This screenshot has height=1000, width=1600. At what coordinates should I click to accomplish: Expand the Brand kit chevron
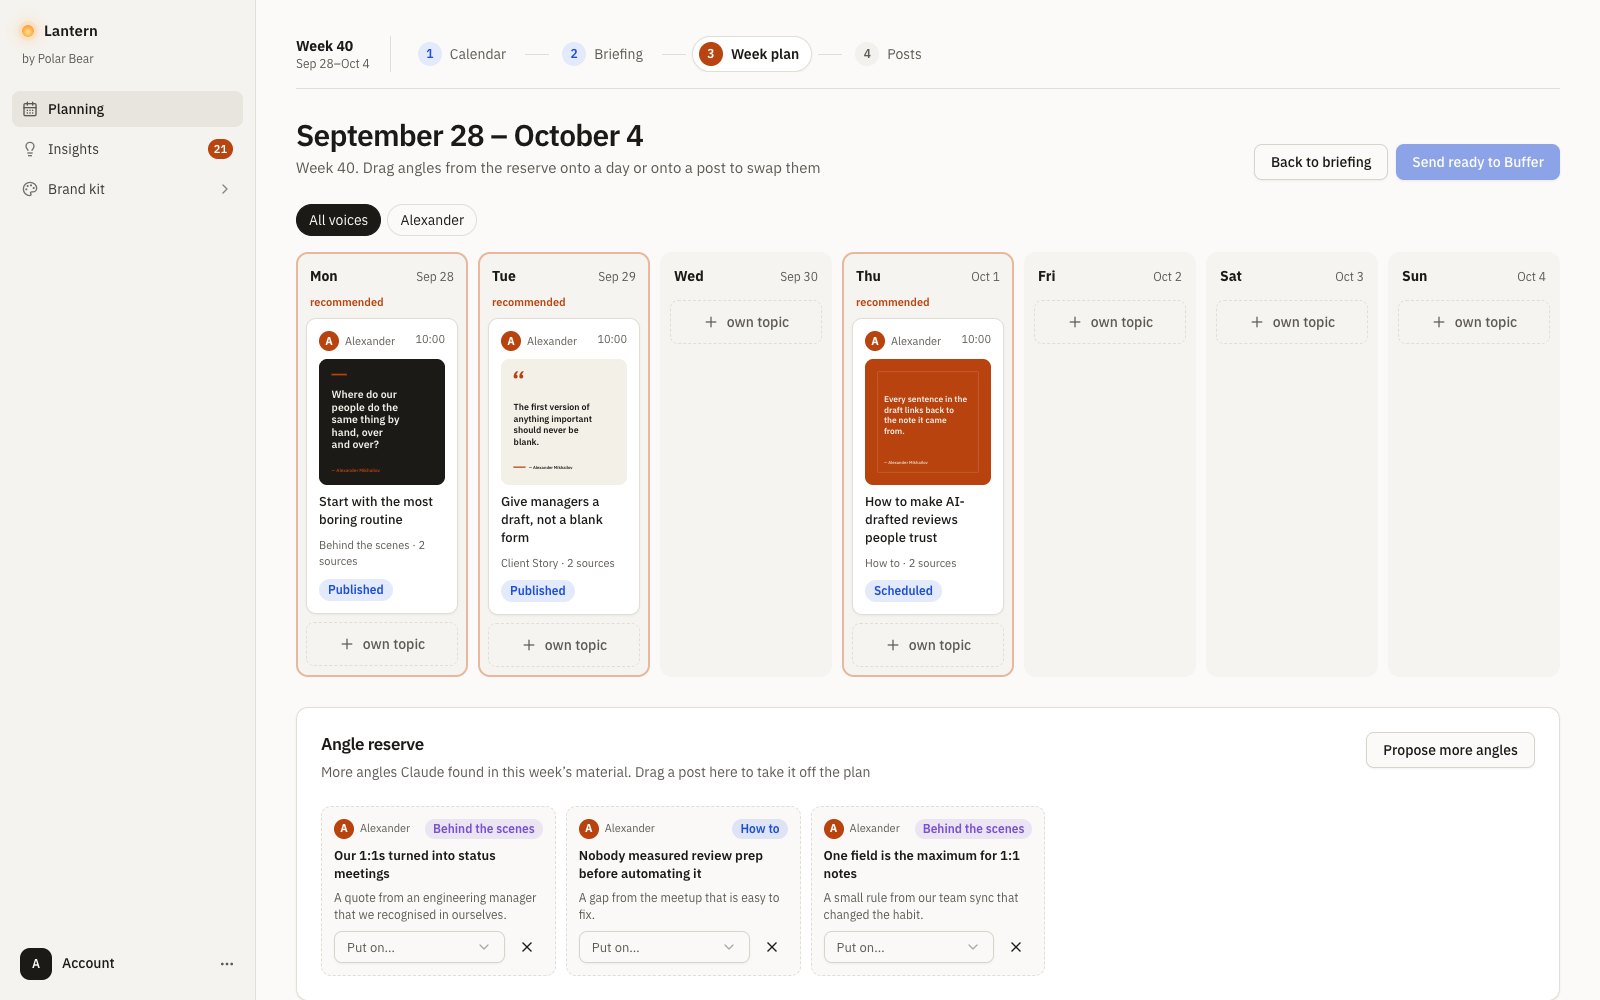click(225, 189)
